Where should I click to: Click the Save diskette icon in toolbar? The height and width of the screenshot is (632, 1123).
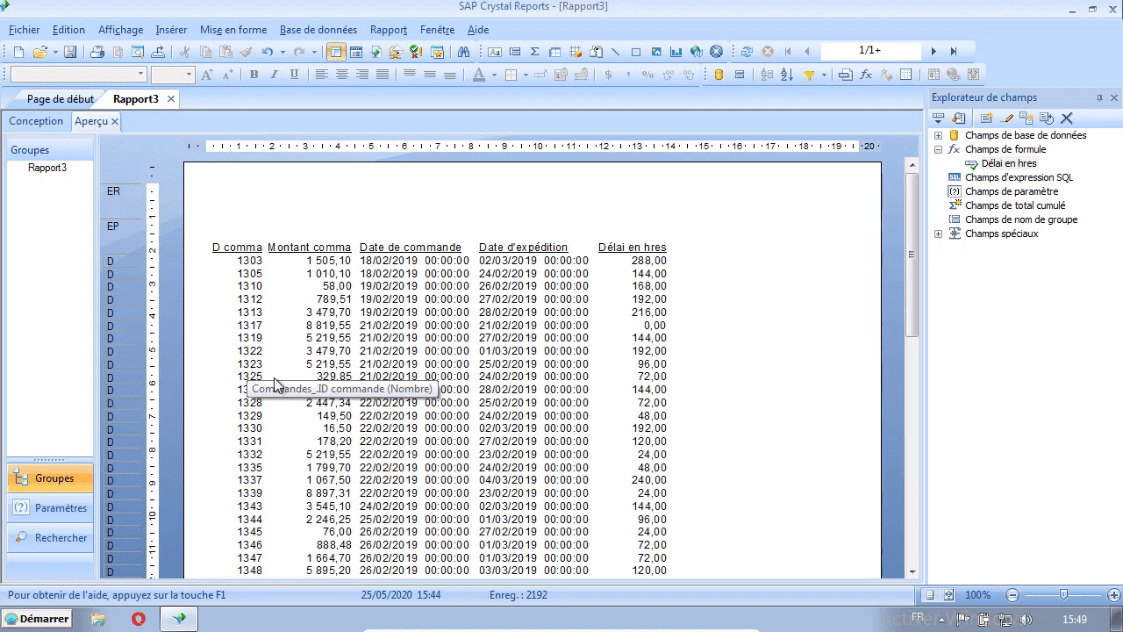point(70,52)
